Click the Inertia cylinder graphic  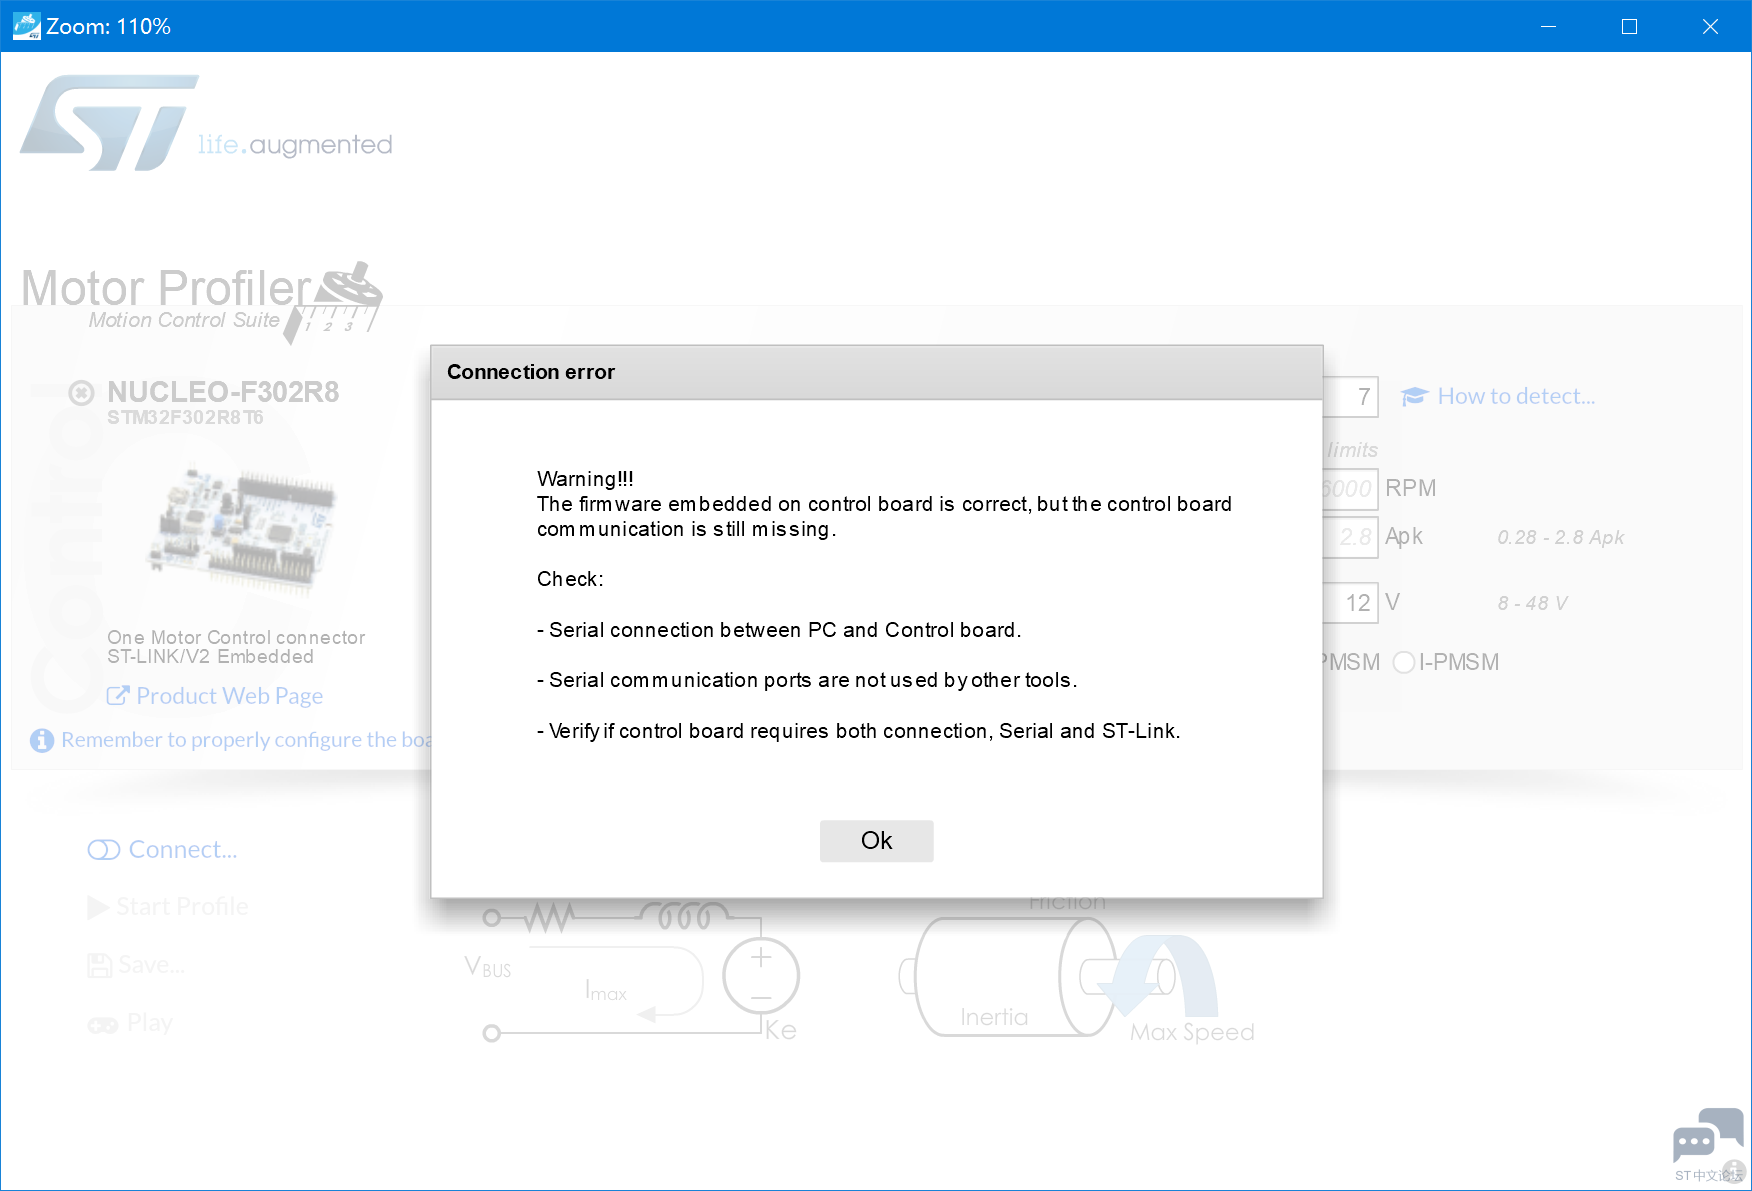(1015, 977)
